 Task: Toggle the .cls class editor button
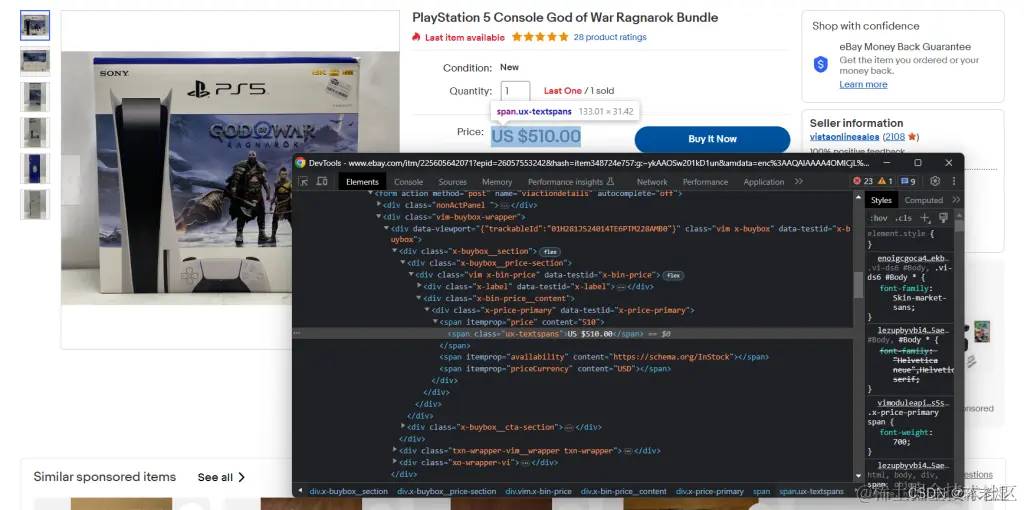pyautogui.click(x=904, y=218)
